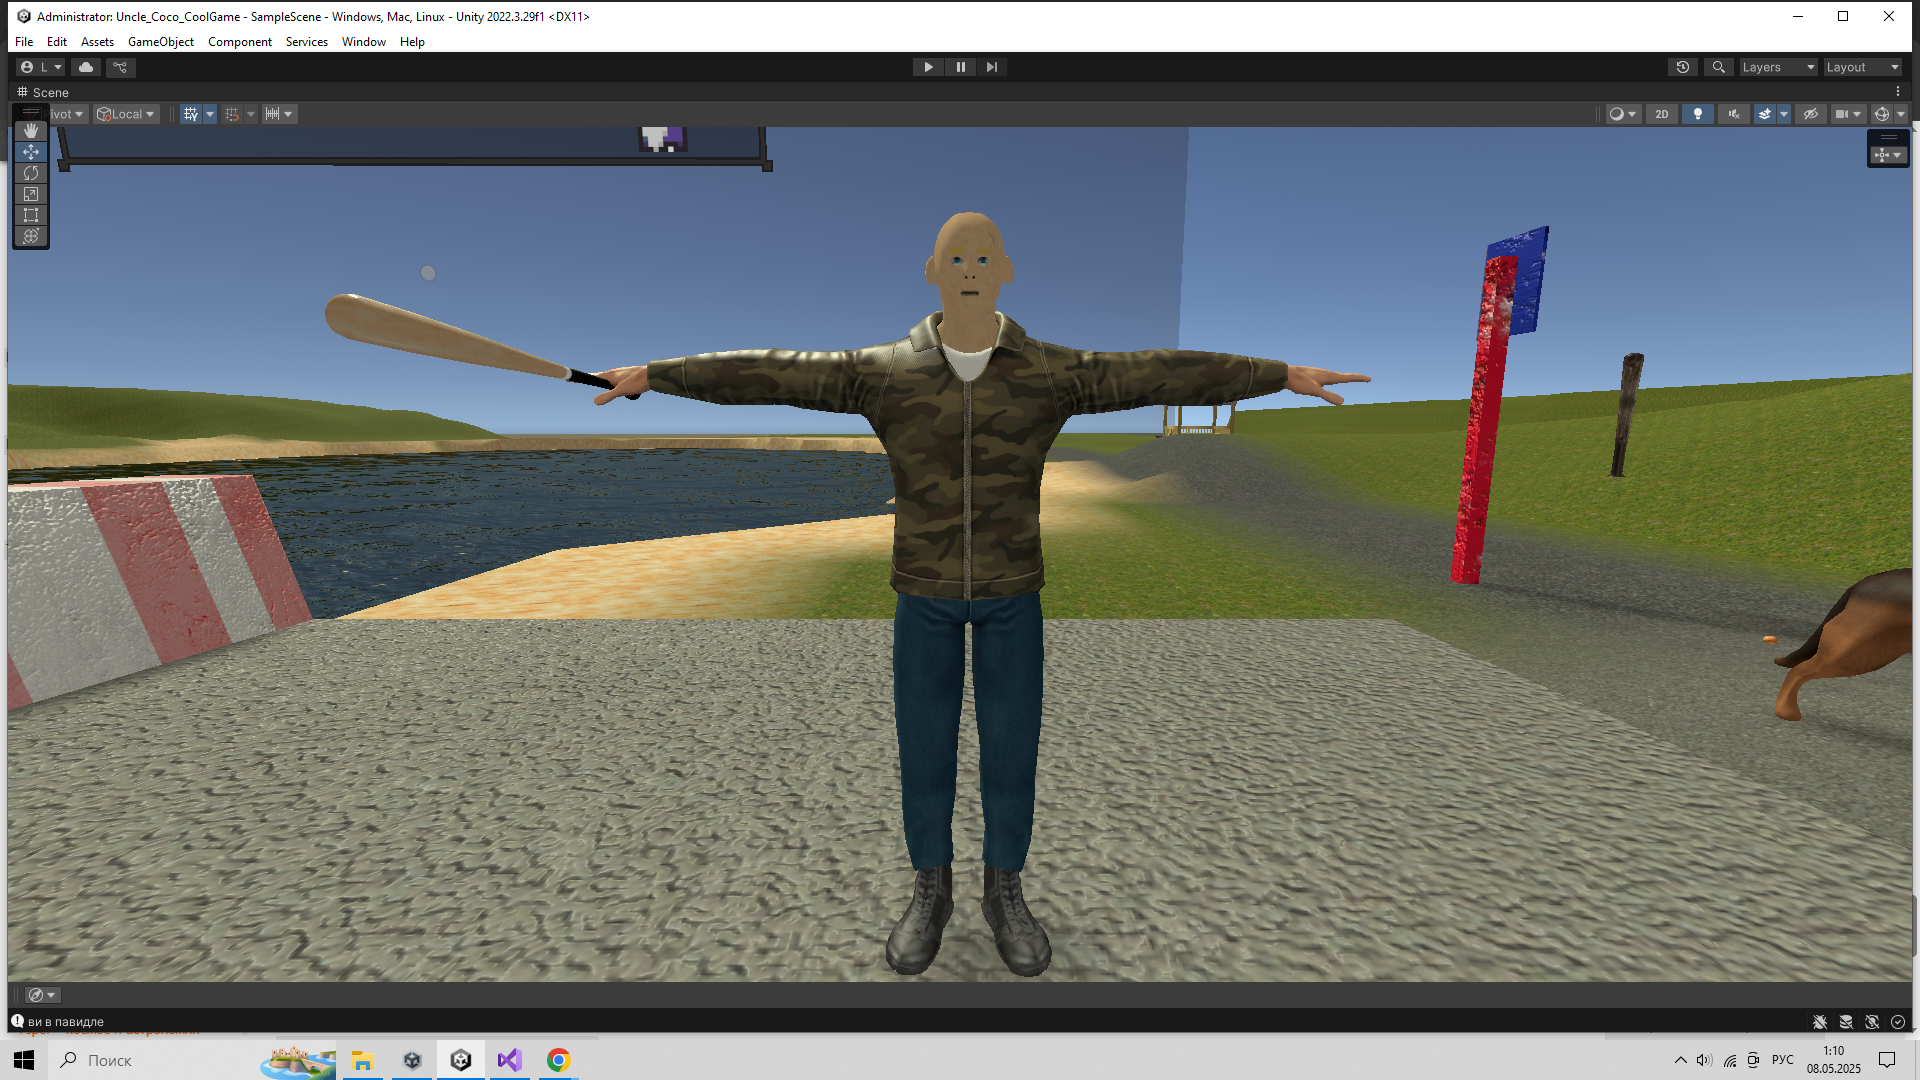Expand Local handle rotation dropdown
The height and width of the screenshot is (1080, 1920).
[126, 114]
